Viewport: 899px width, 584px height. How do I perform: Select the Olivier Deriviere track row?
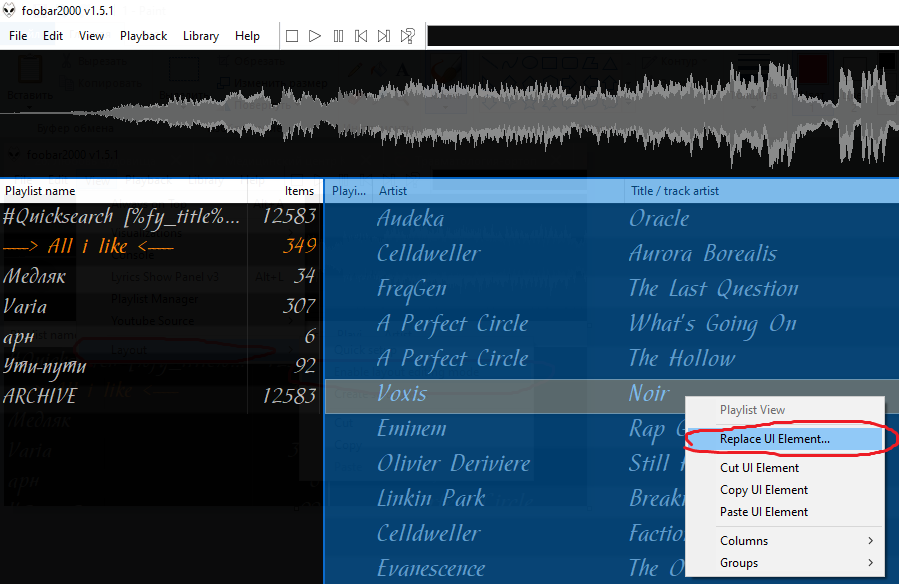[x=505, y=464]
